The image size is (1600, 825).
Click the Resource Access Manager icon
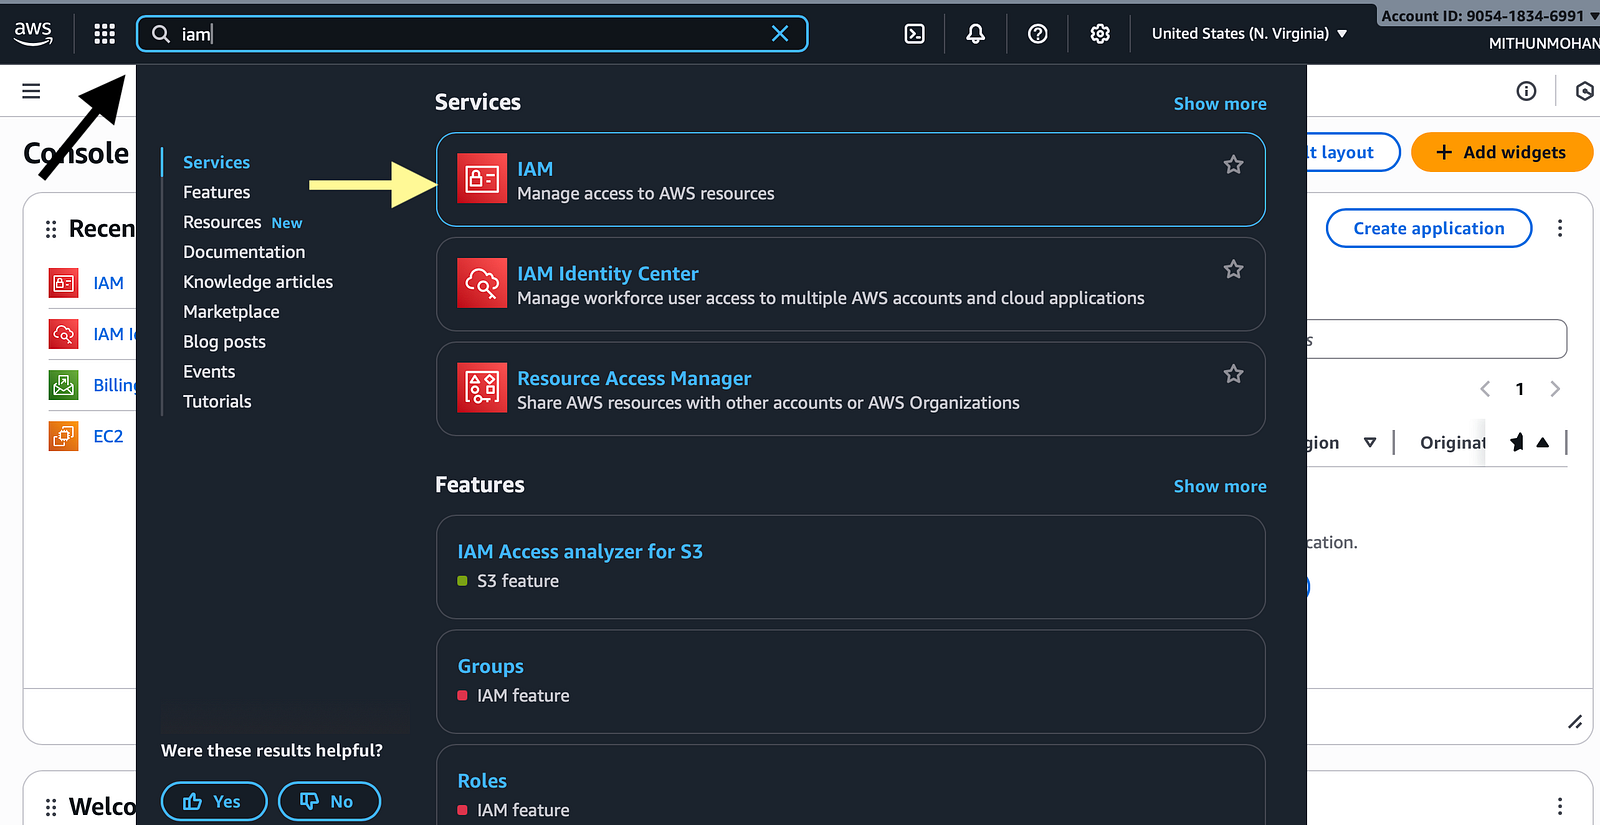[x=482, y=388]
